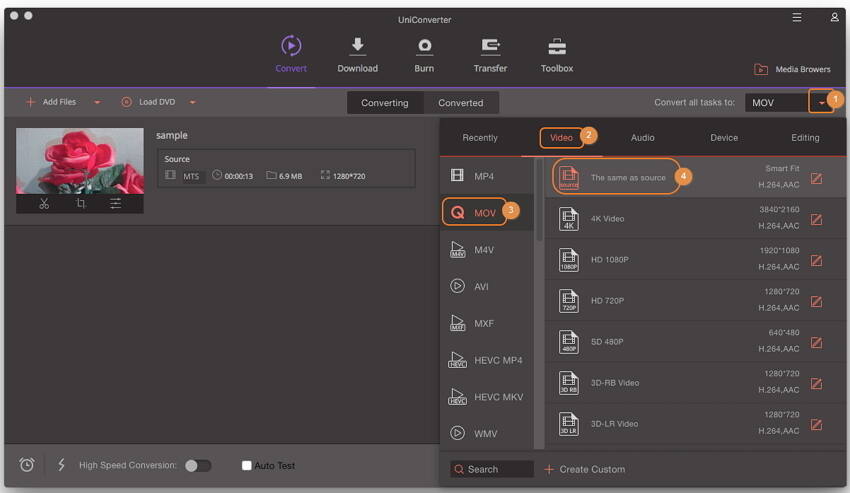Open Convert all tasks to dropdown arrow
This screenshot has height=493, width=850.
(821, 102)
